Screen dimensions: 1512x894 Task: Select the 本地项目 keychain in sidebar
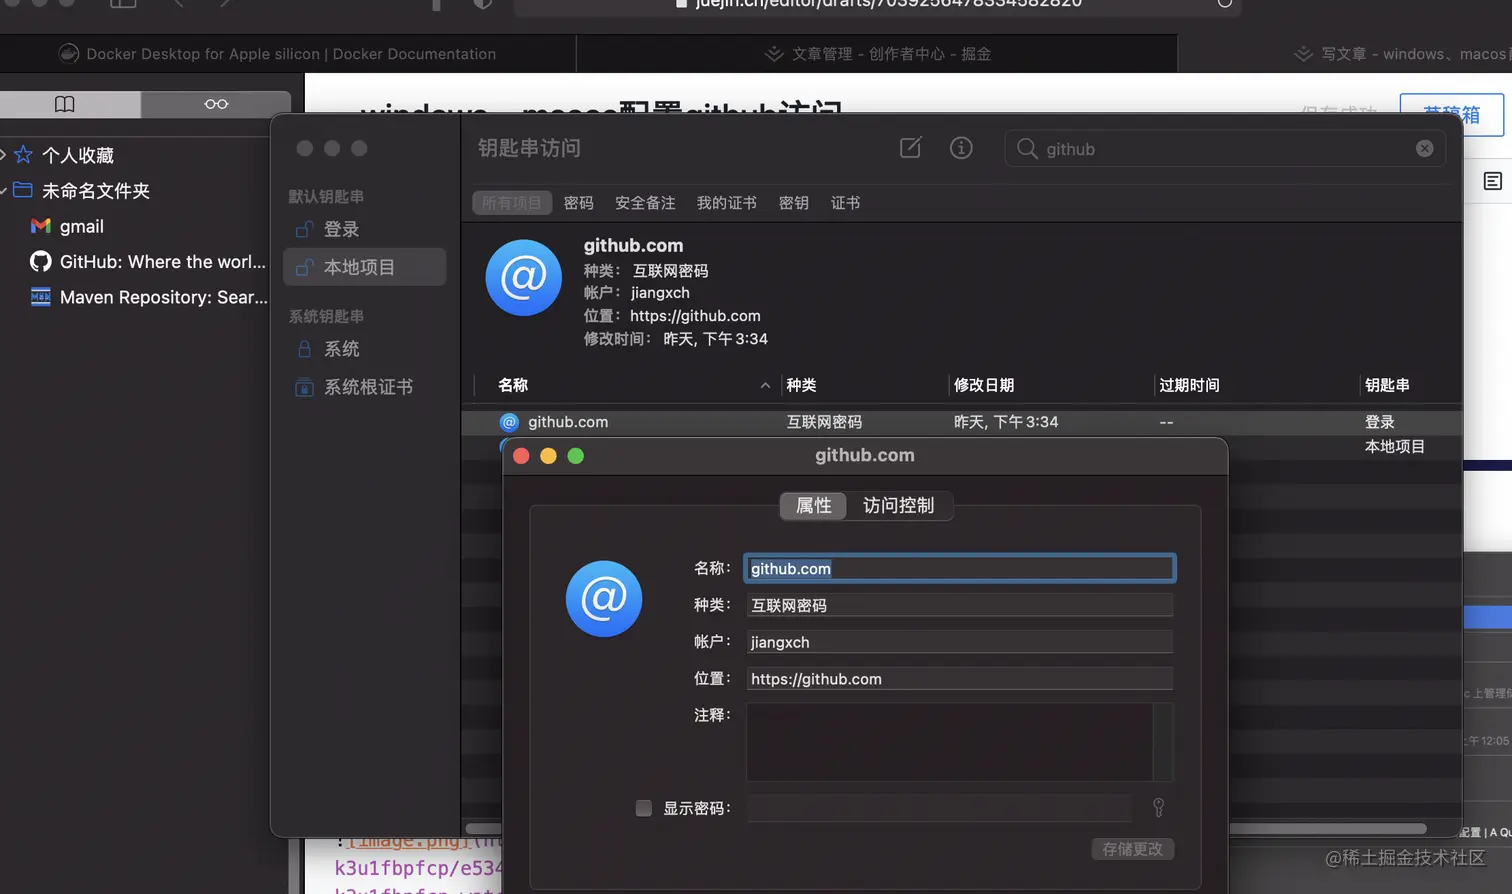[365, 267]
